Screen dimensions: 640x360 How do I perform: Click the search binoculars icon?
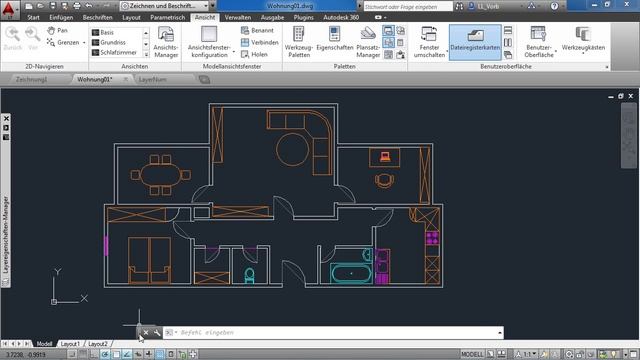tap(459, 6)
